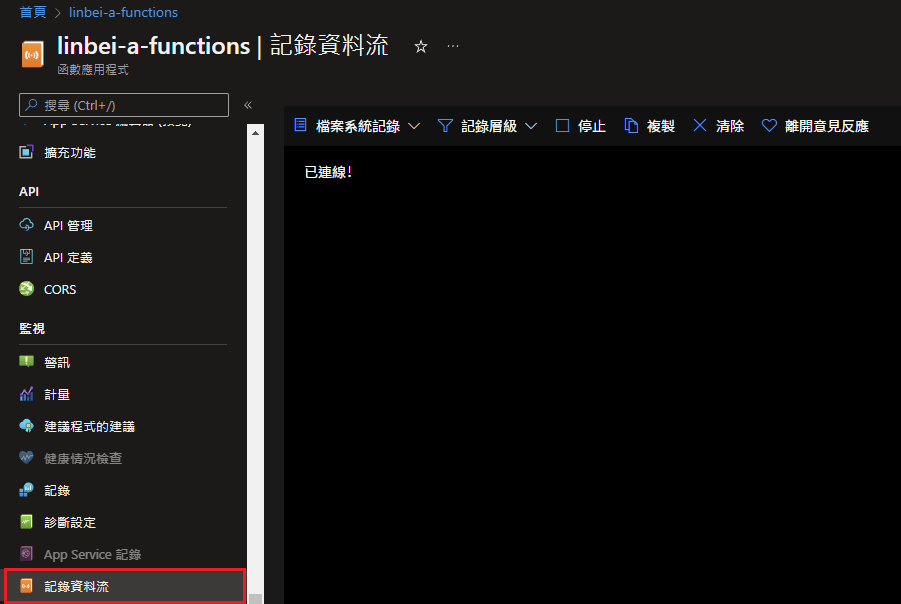Open CORS settings in the sidebar
Image resolution: width=901 pixels, height=604 pixels.
[60, 290]
